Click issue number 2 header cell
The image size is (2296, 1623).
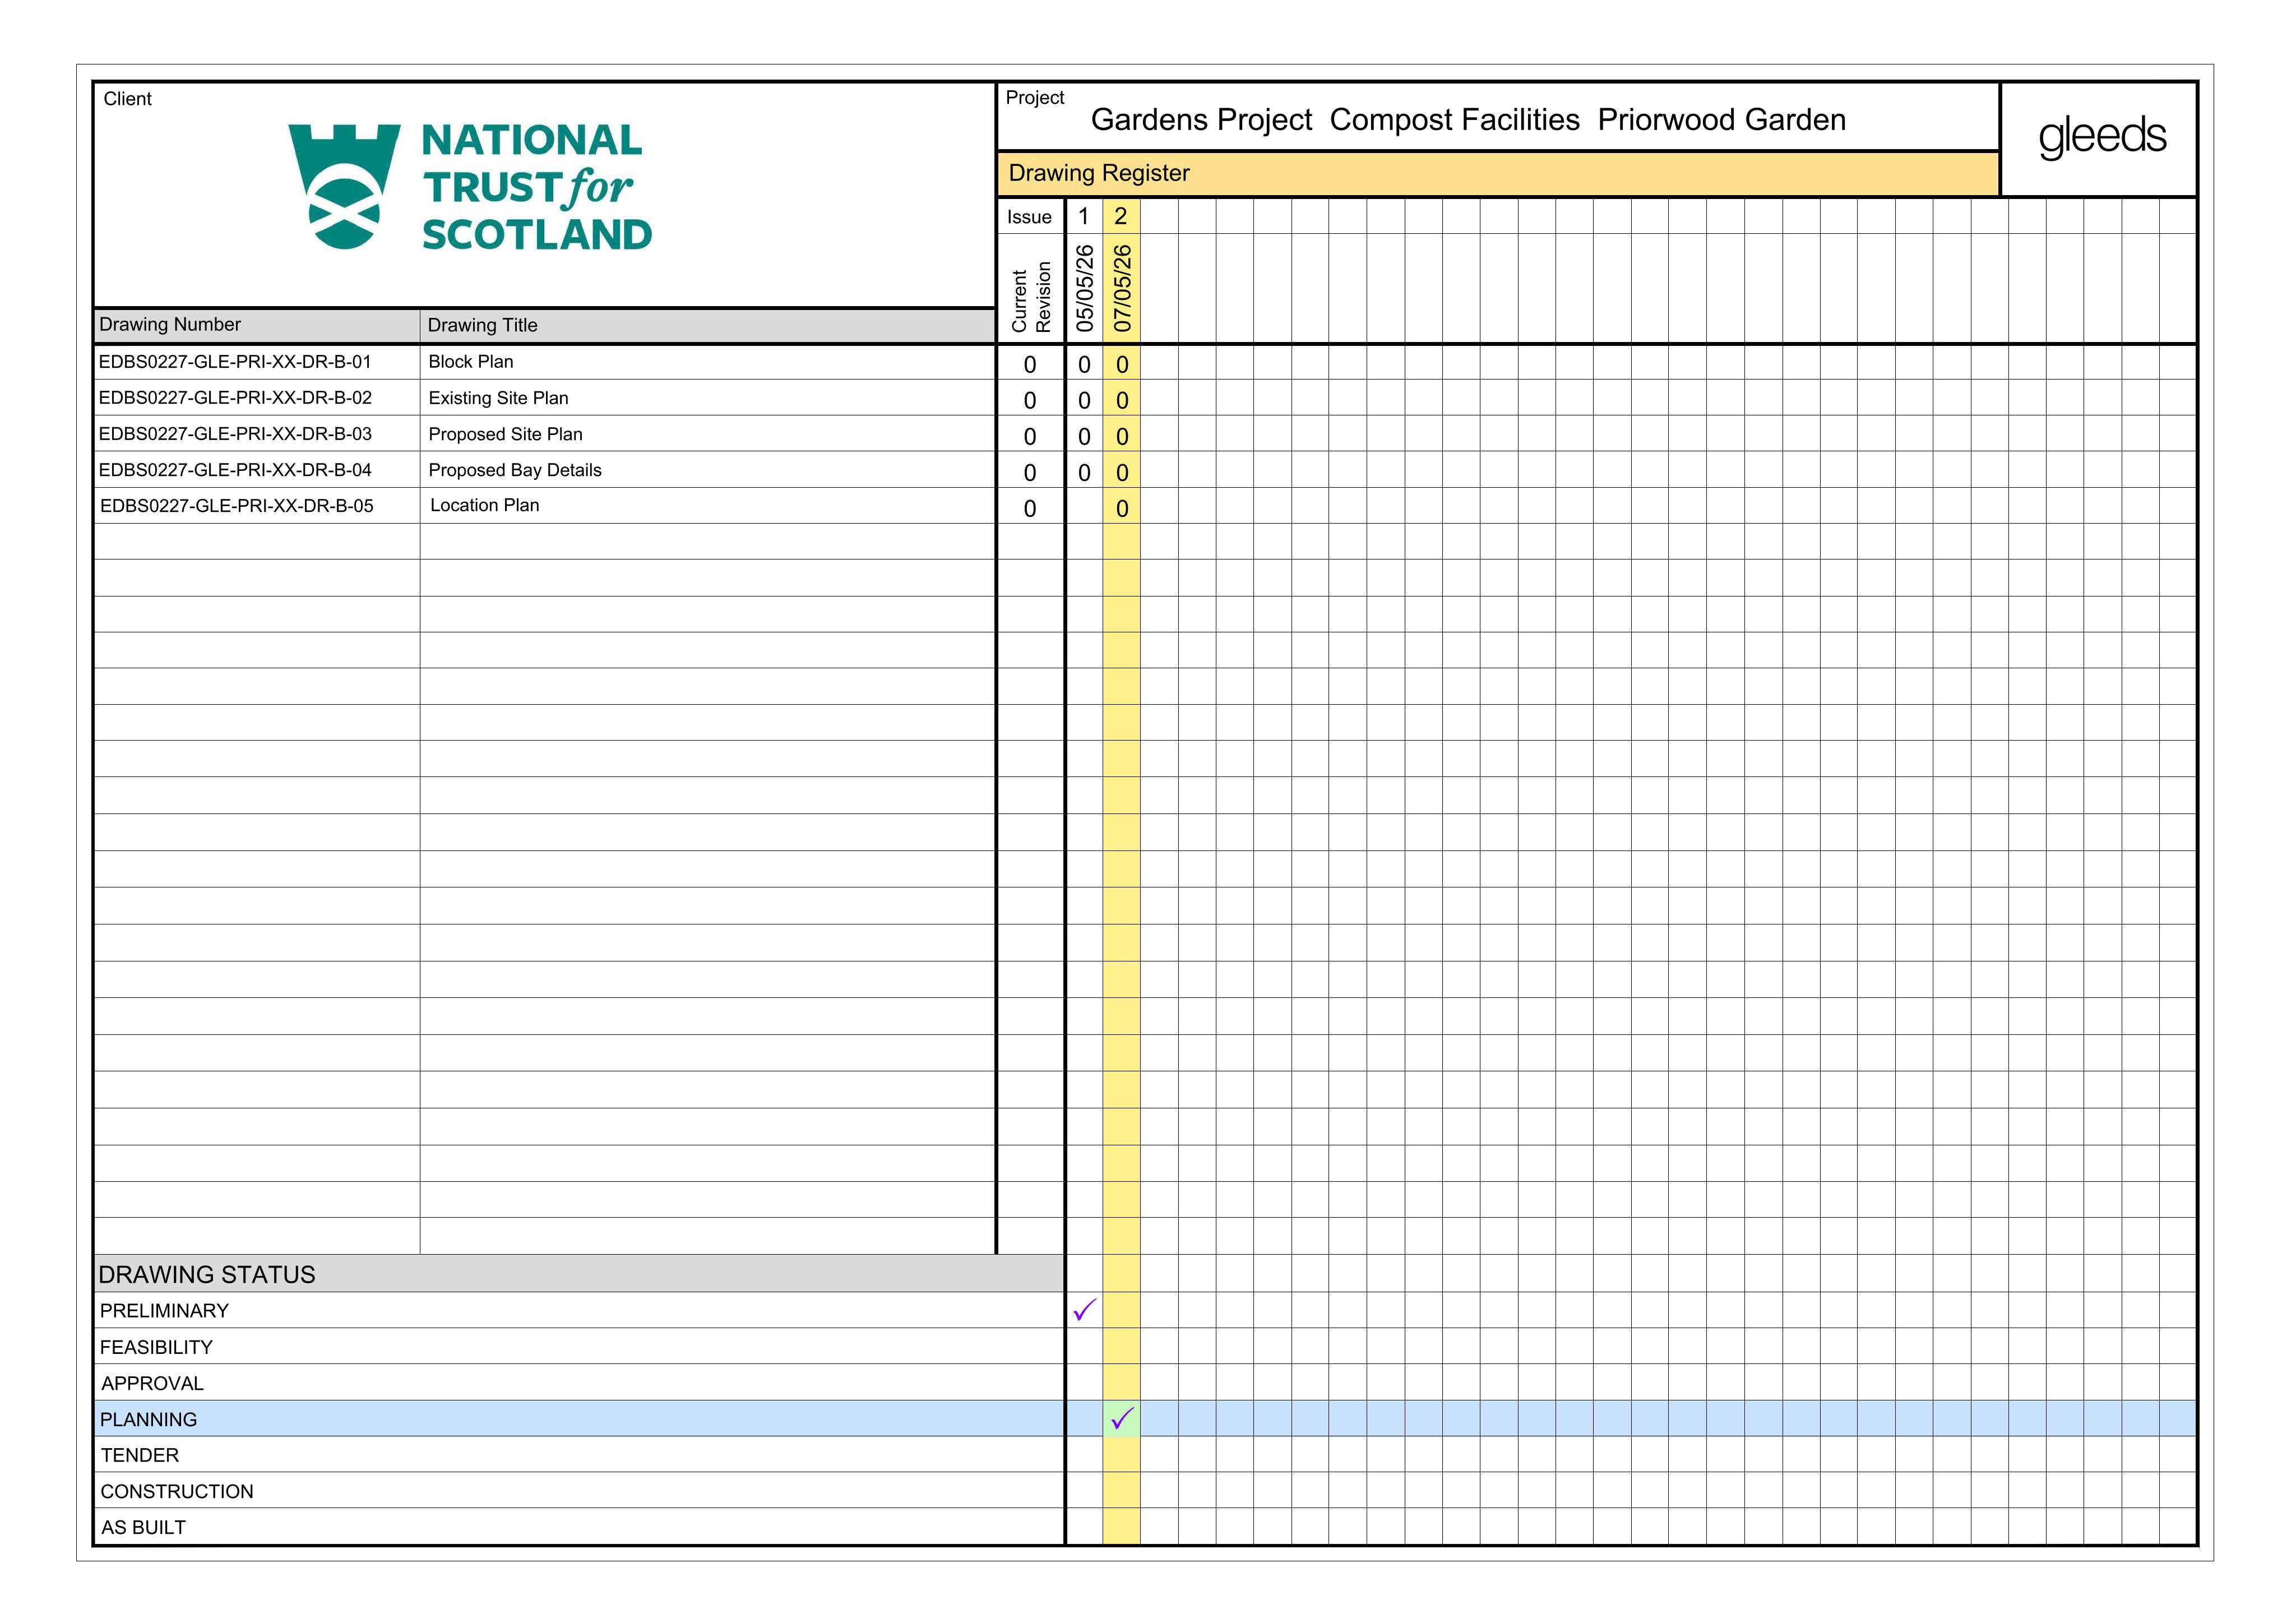1121,216
